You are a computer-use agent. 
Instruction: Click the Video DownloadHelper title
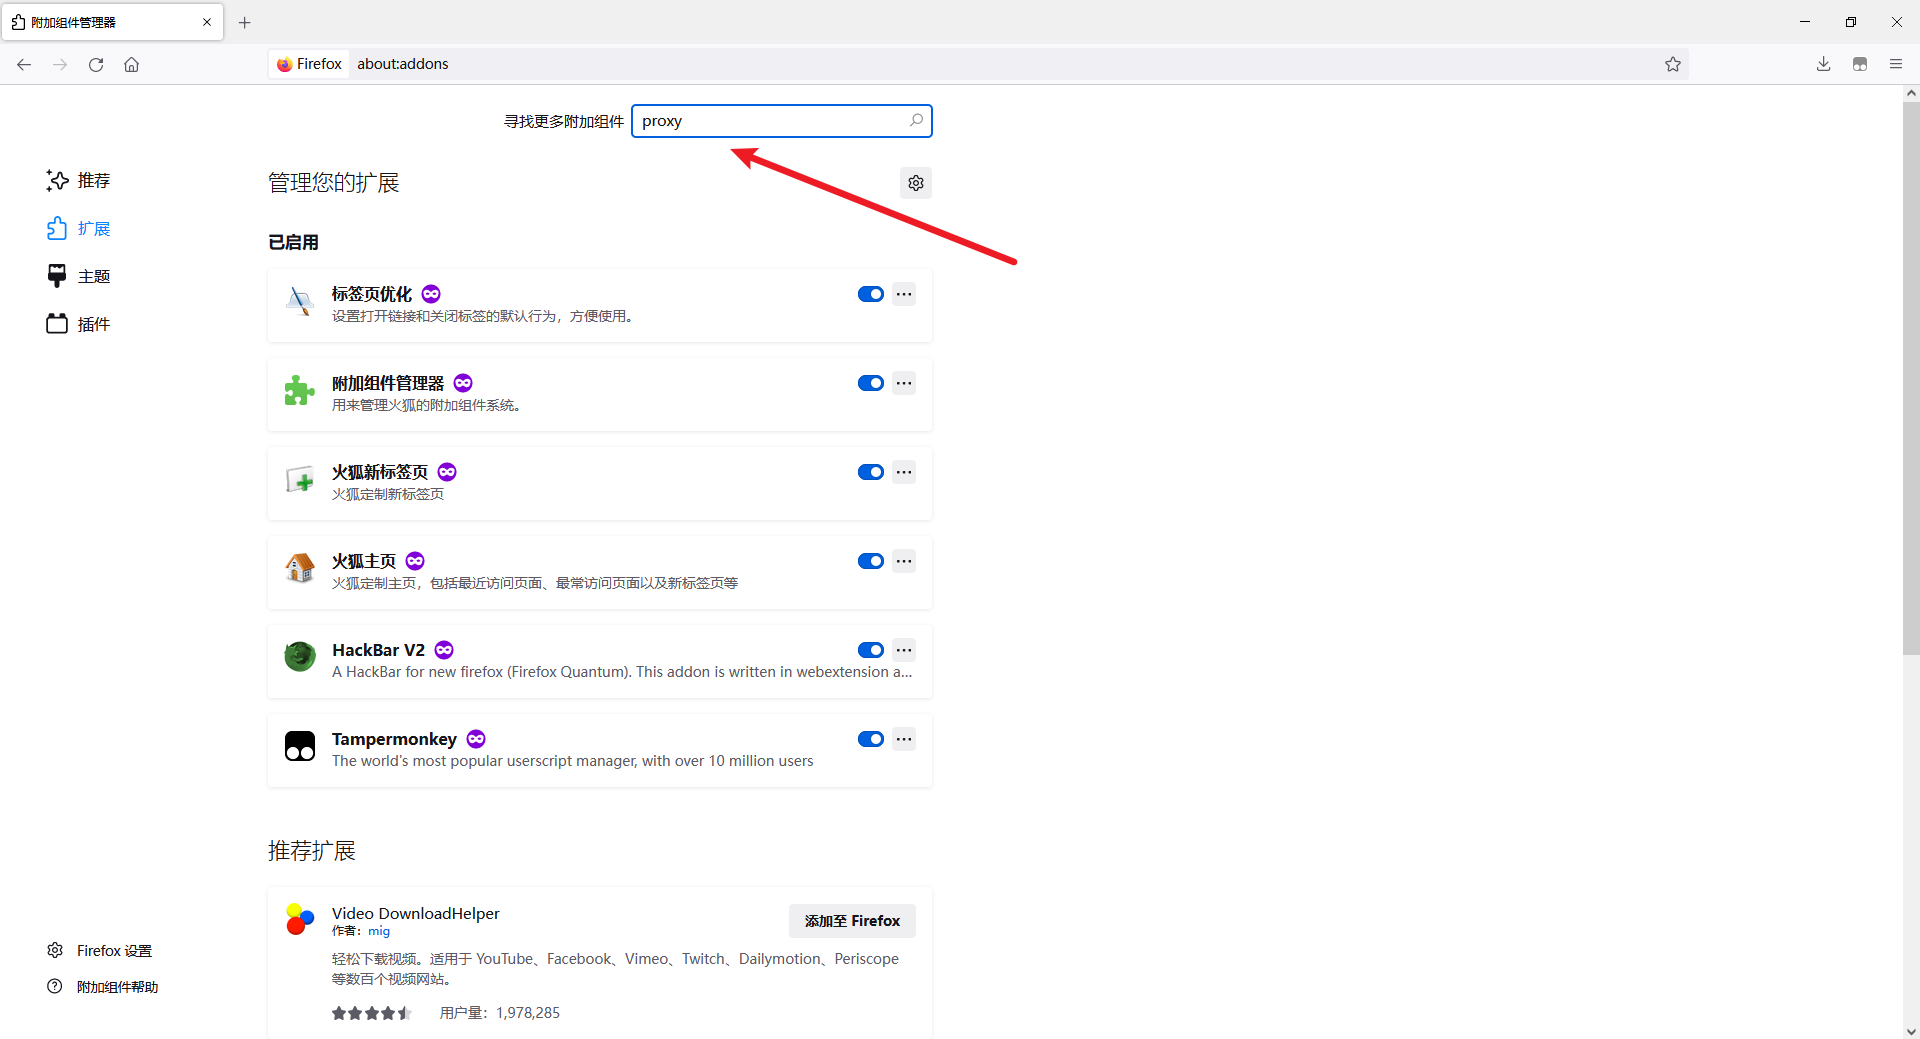416,913
